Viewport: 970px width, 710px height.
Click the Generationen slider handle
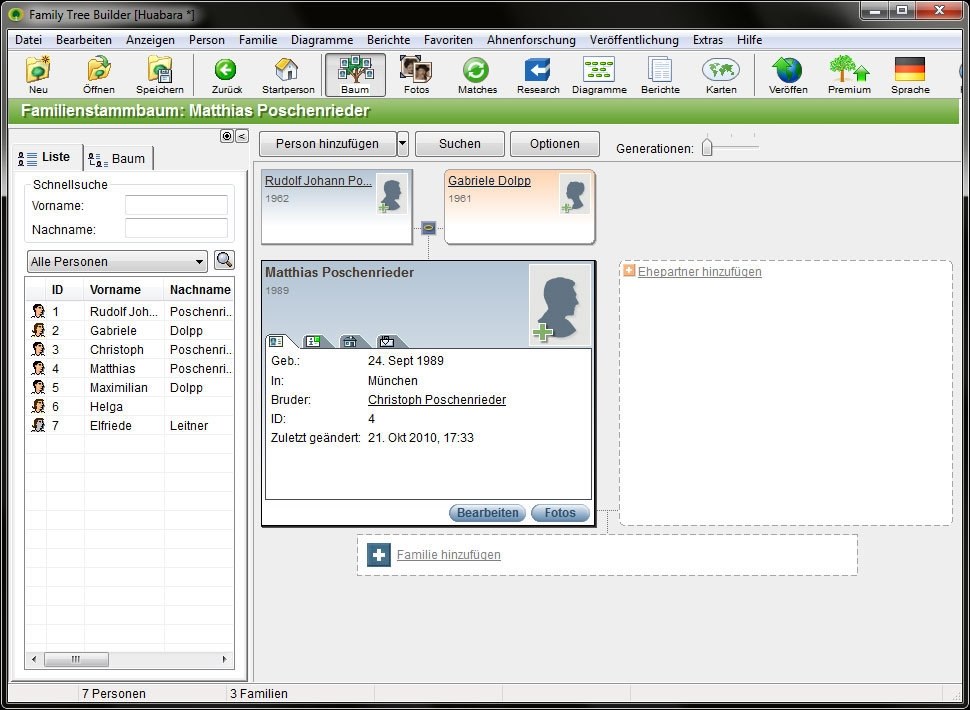click(707, 148)
